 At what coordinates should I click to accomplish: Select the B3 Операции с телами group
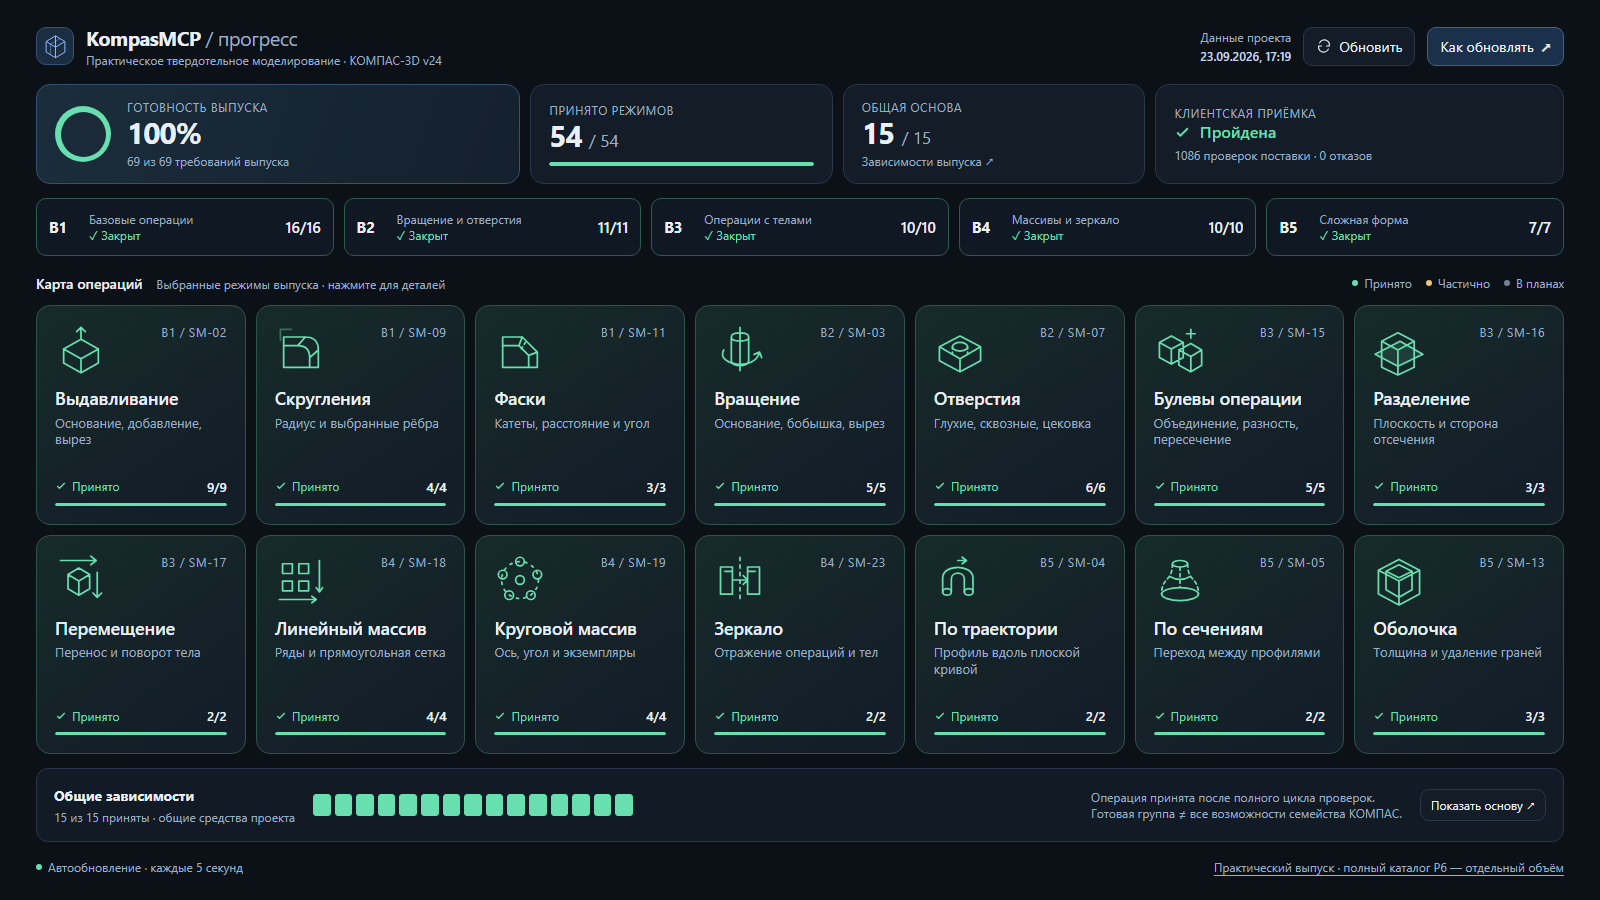point(800,227)
